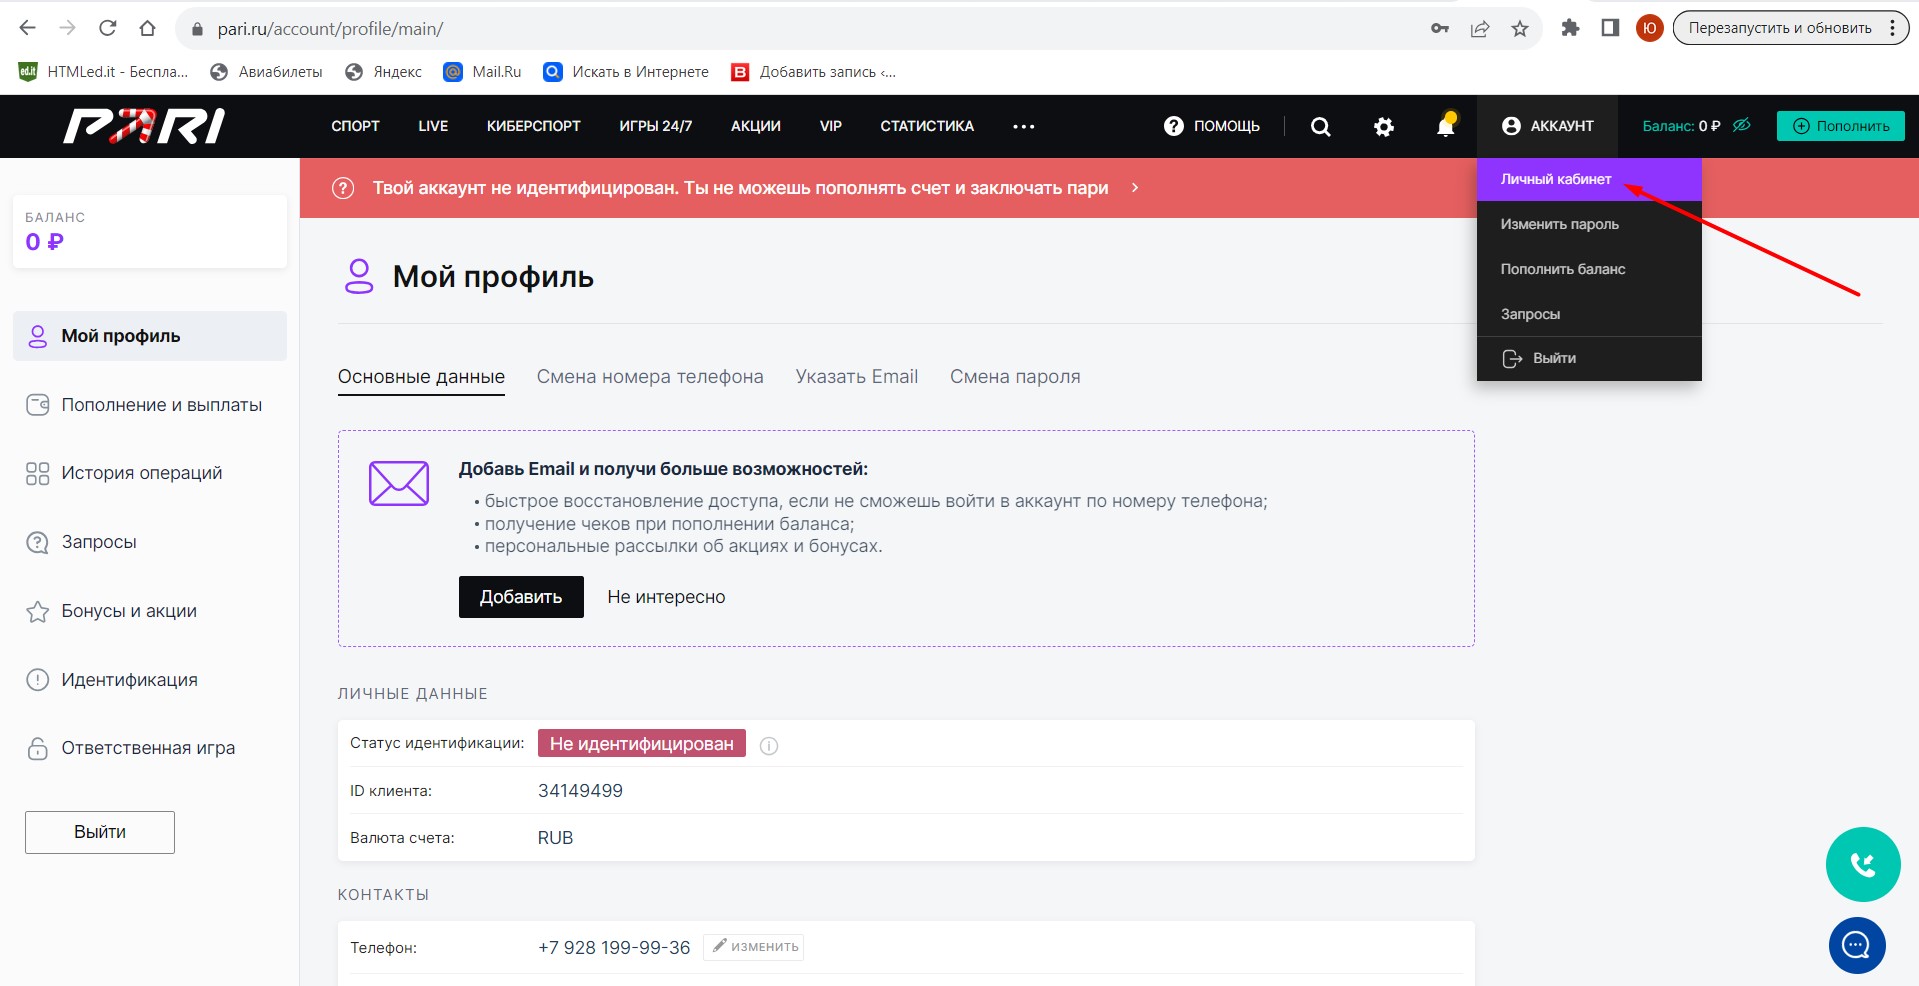
Task: Click the Не интересно link
Action: (666, 597)
